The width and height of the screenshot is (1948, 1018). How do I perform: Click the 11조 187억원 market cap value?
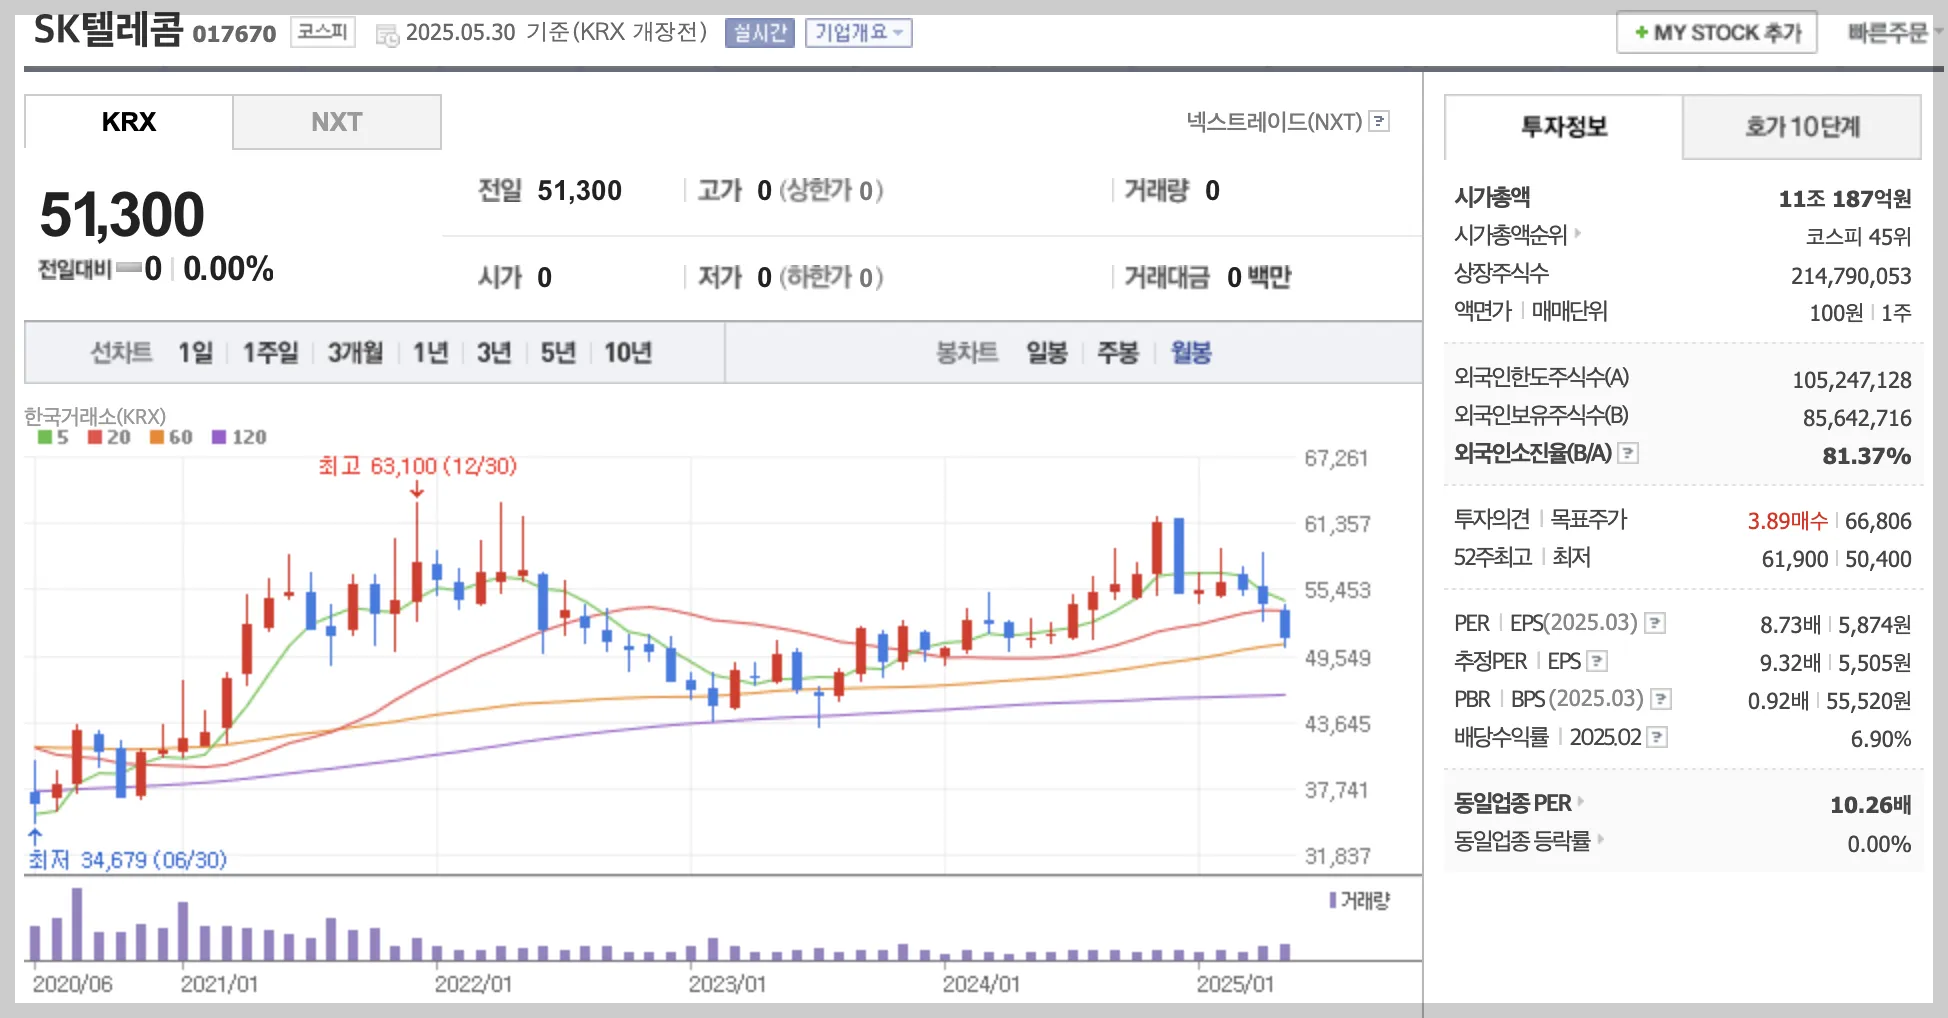tap(1844, 199)
